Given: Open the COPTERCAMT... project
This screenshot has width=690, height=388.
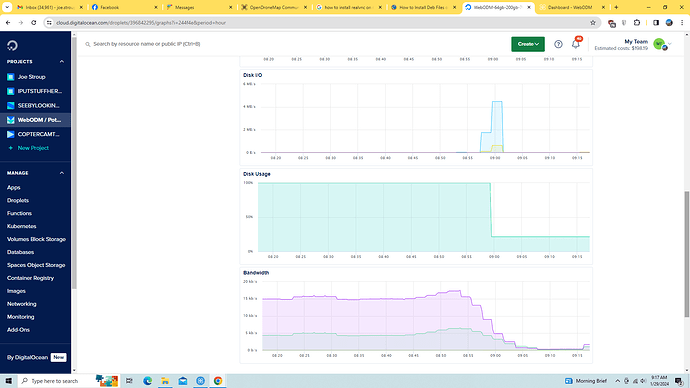Looking at the screenshot, I should click(39, 134).
